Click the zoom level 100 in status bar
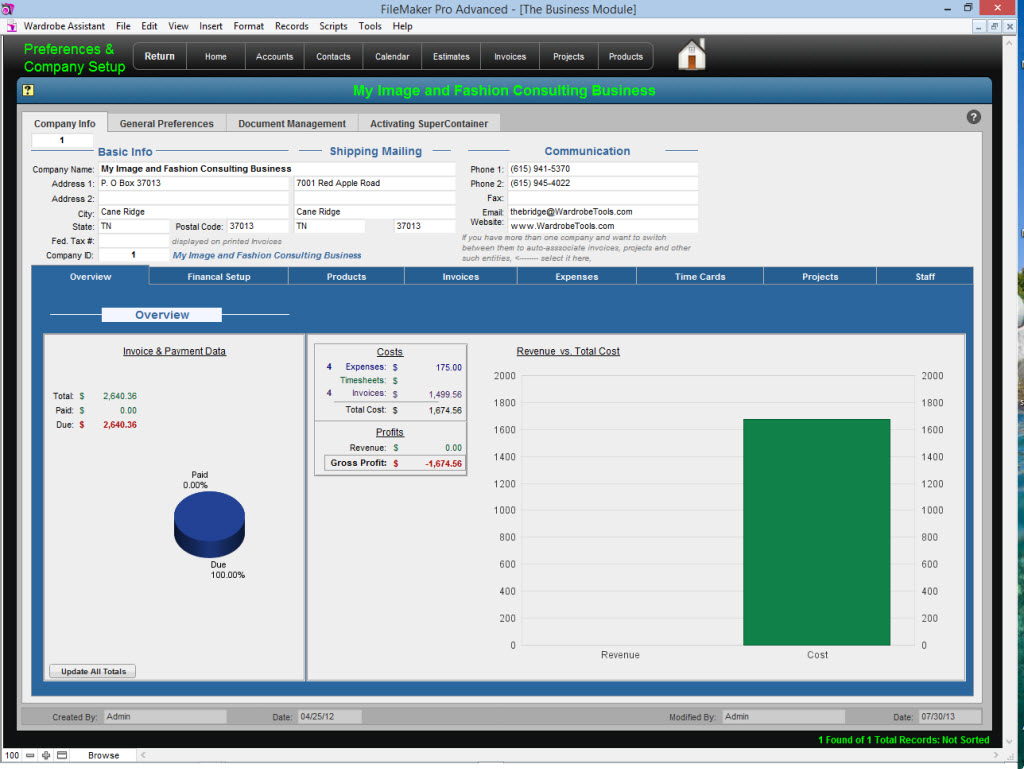This screenshot has width=1024, height=769. [12, 755]
